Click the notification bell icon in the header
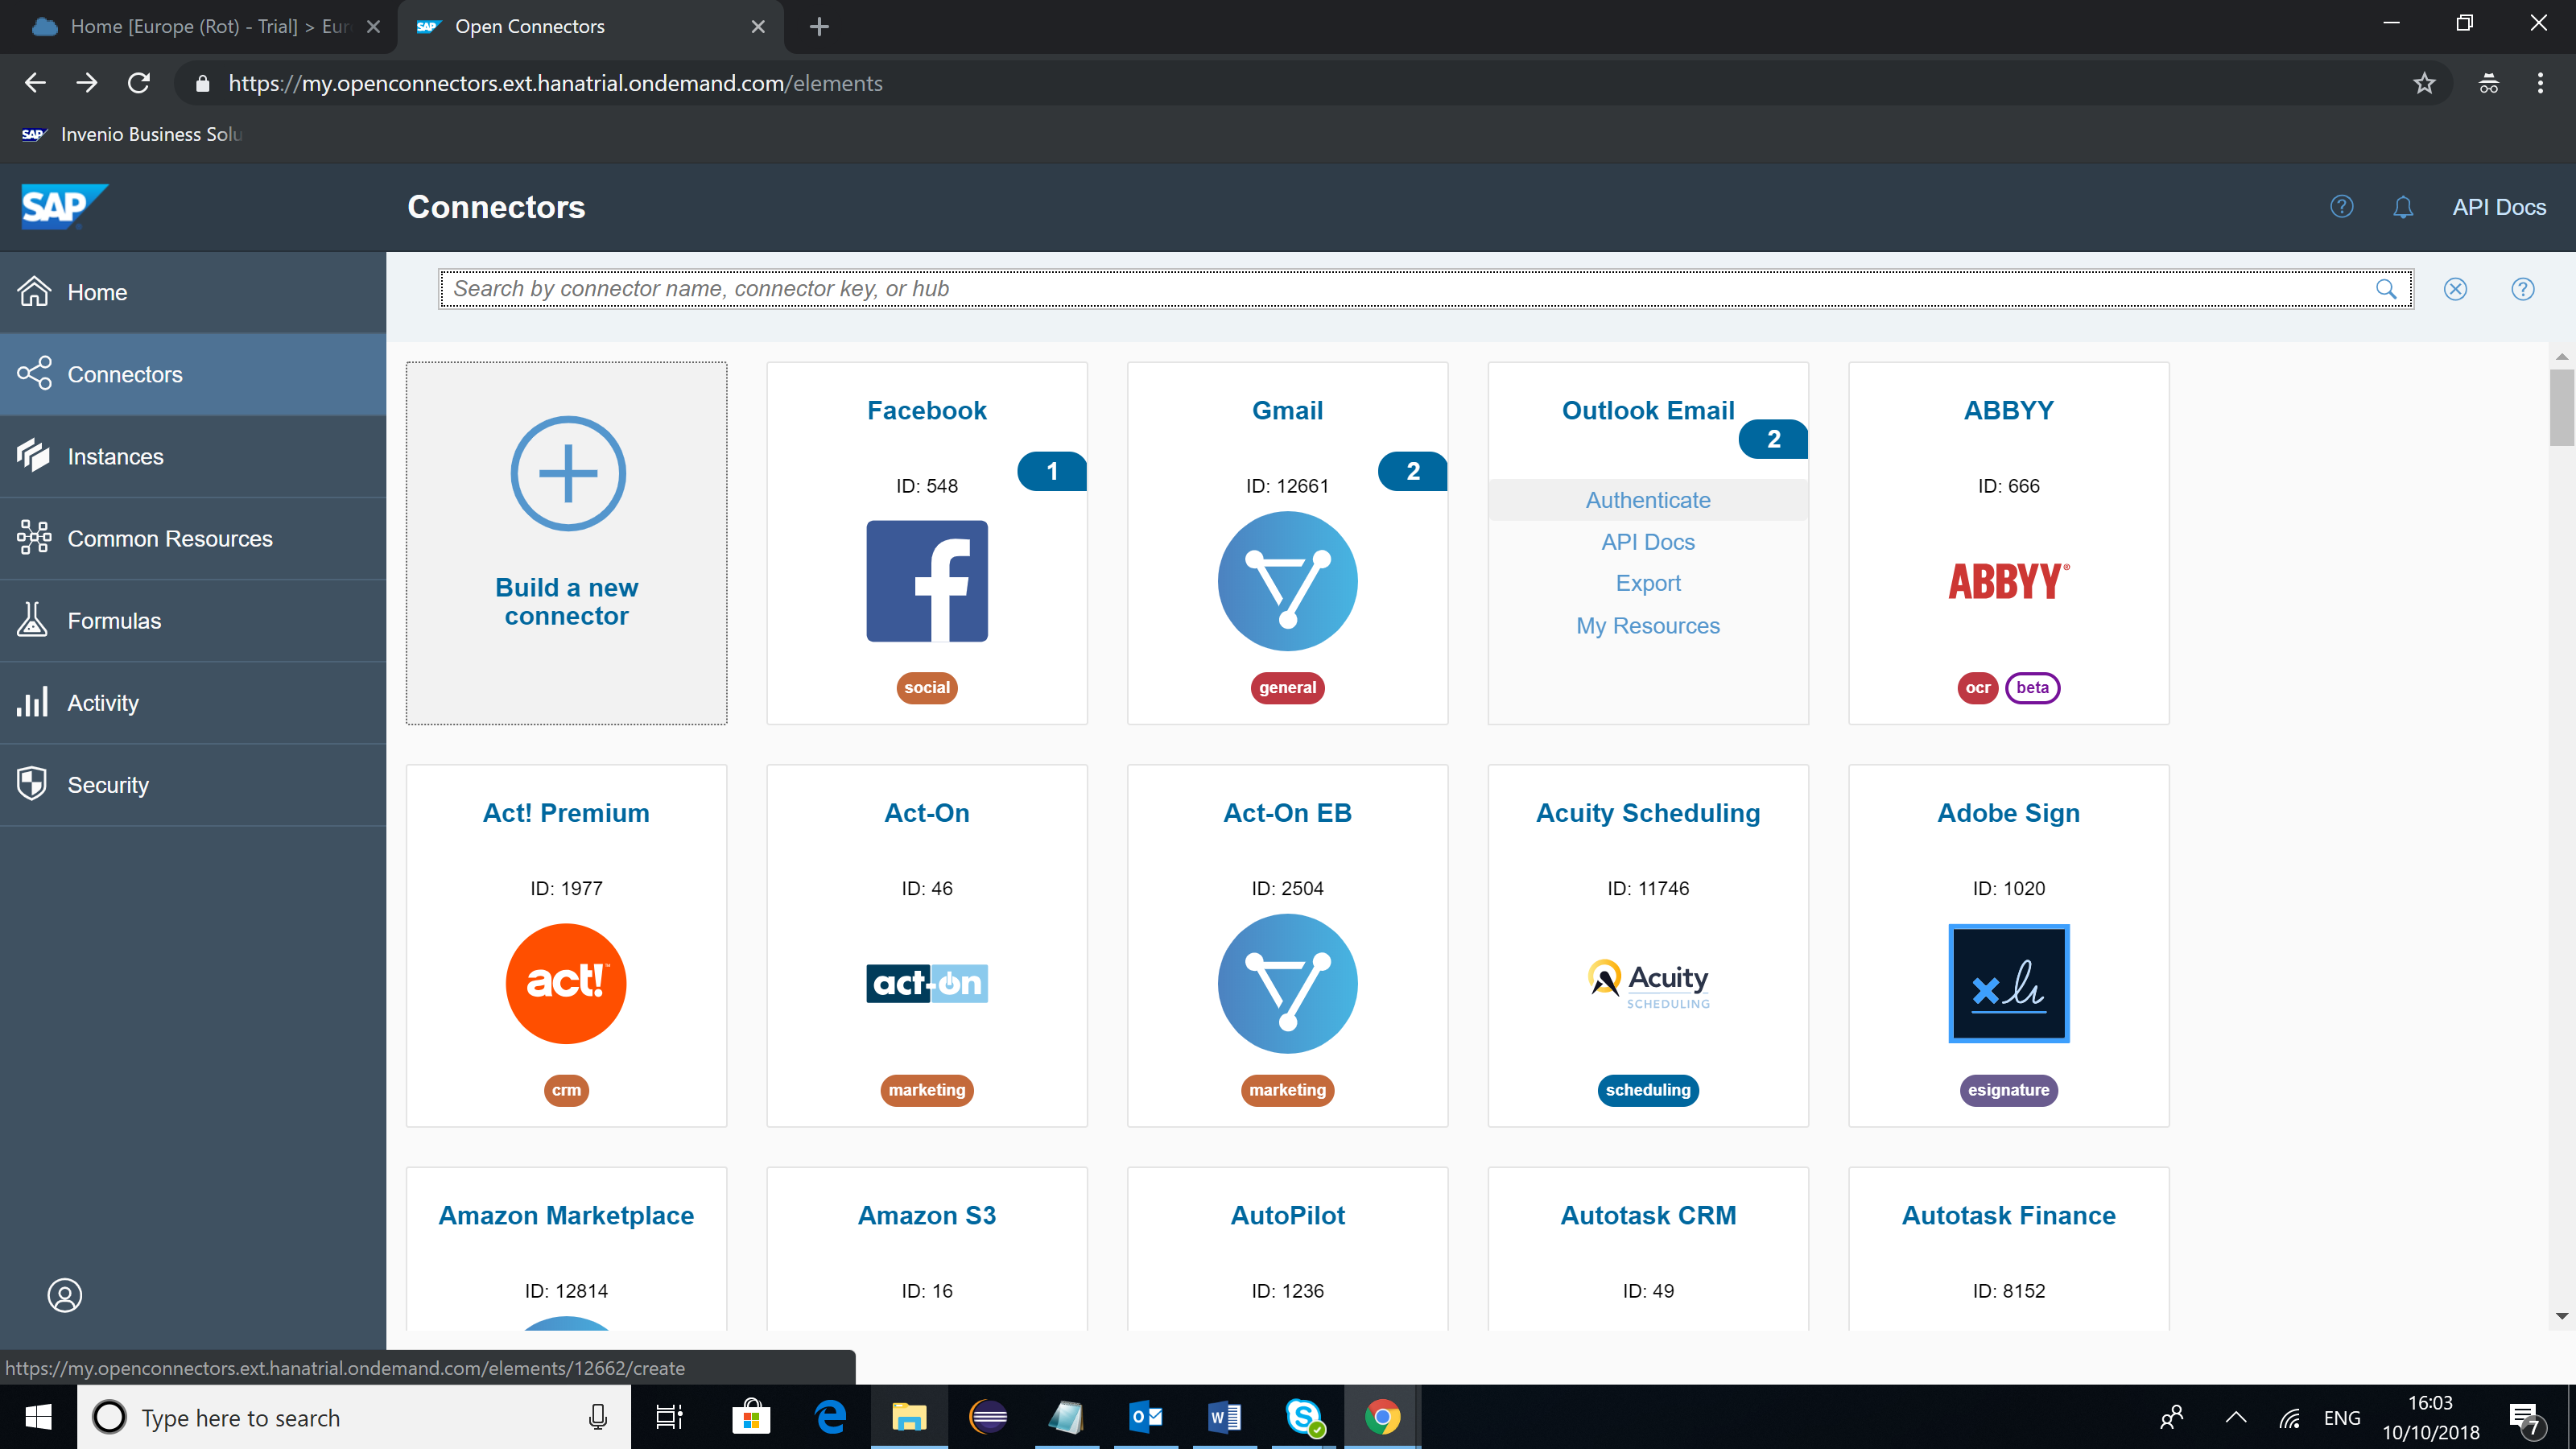 [2402, 207]
